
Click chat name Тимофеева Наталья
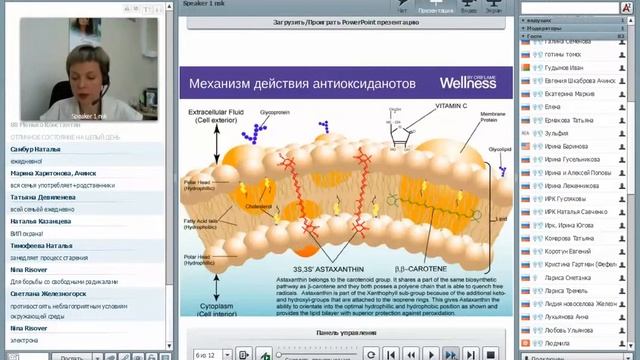[x=41, y=246]
